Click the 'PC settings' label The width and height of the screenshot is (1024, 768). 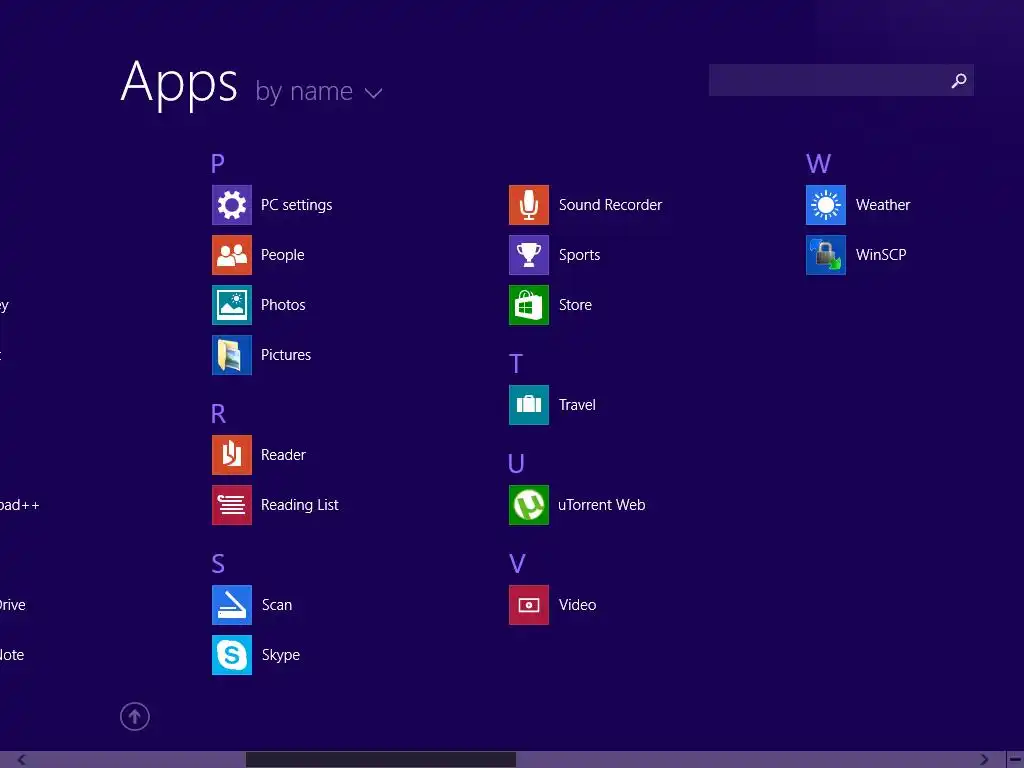pos(296,205)
